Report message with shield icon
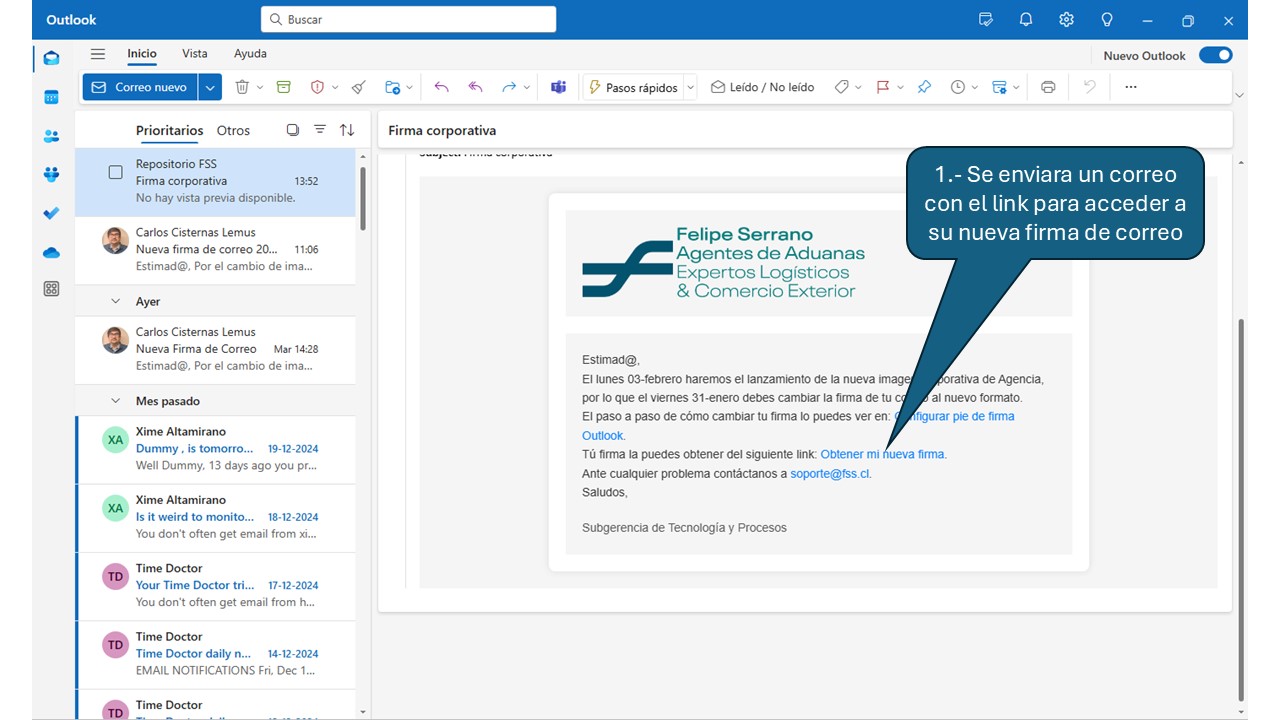1280x720 pixels. pos(317,87)
